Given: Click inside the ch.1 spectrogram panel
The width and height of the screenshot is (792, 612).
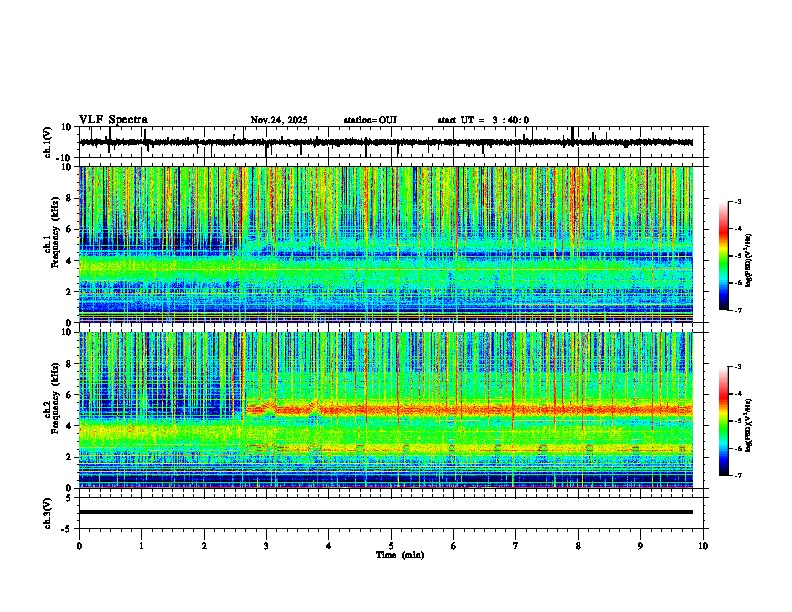Looking at the screenshot, I should (386, 244).
